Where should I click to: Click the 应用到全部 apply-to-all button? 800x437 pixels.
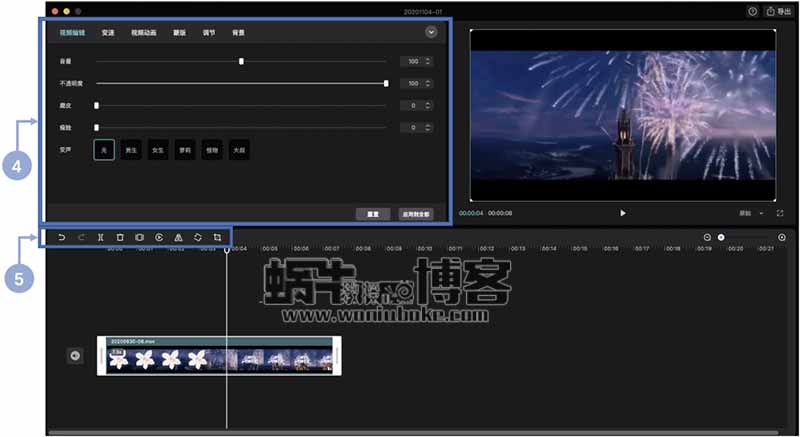click(416, 214)
